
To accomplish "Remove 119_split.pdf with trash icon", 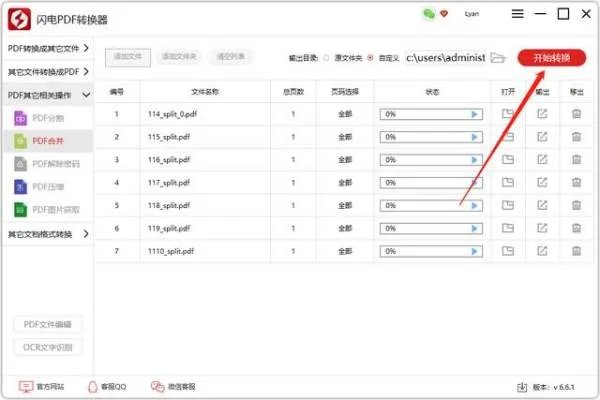I will [576, 228].
